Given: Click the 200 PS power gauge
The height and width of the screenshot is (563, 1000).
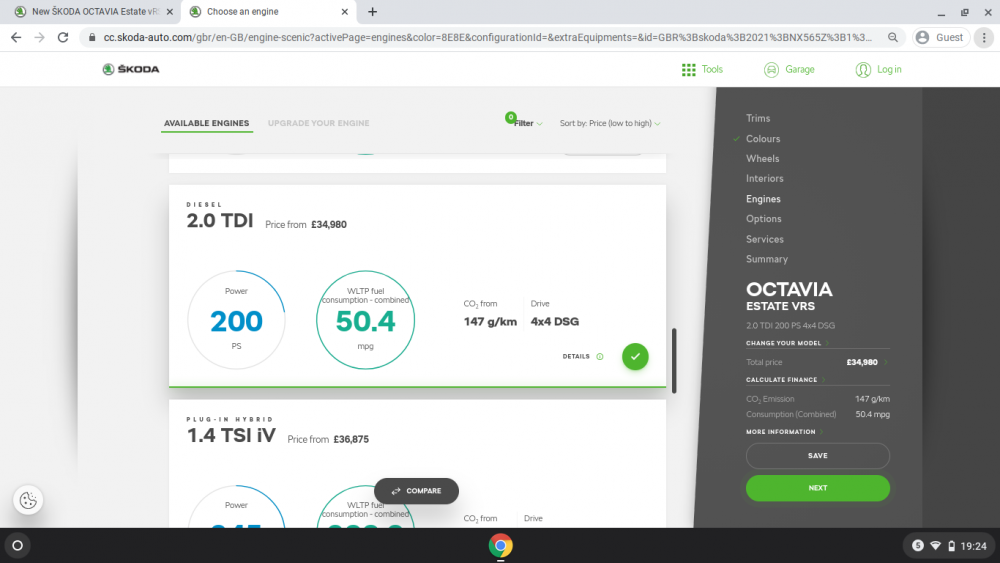Looking at the screenshot, I should point(236,320).
